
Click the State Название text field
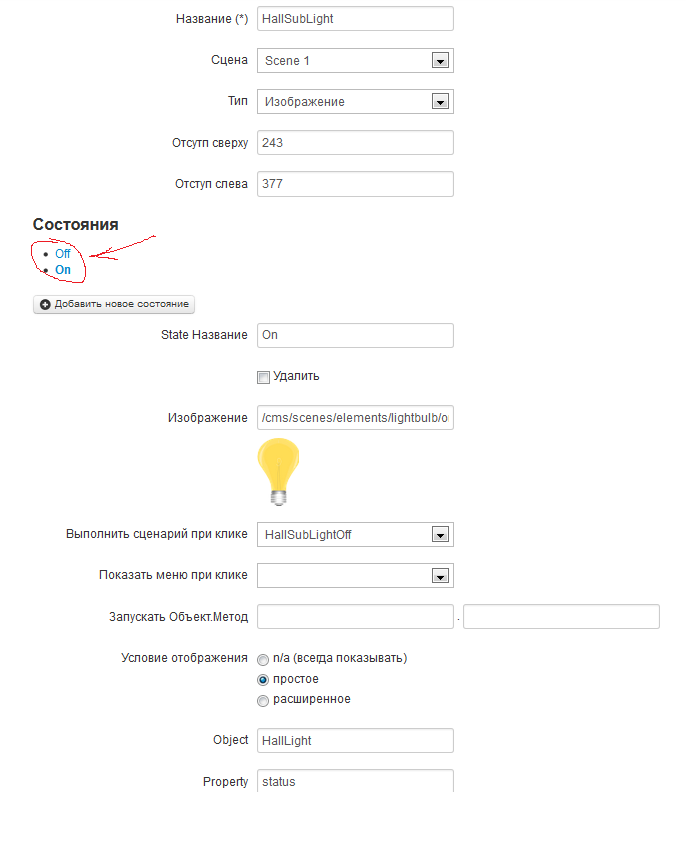[355, 335]
